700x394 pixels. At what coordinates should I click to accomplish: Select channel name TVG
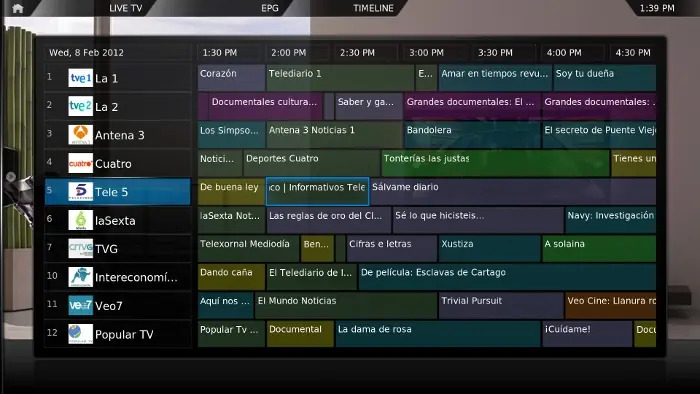[106, 249]
